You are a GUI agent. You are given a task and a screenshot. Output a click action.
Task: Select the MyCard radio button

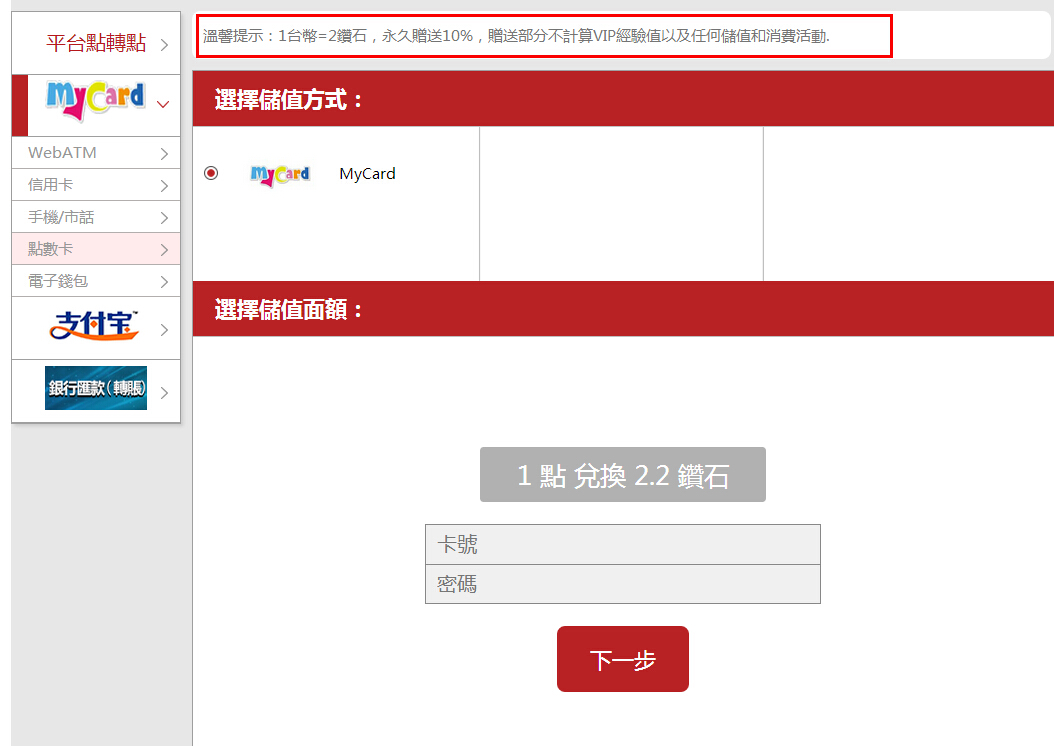211,173
